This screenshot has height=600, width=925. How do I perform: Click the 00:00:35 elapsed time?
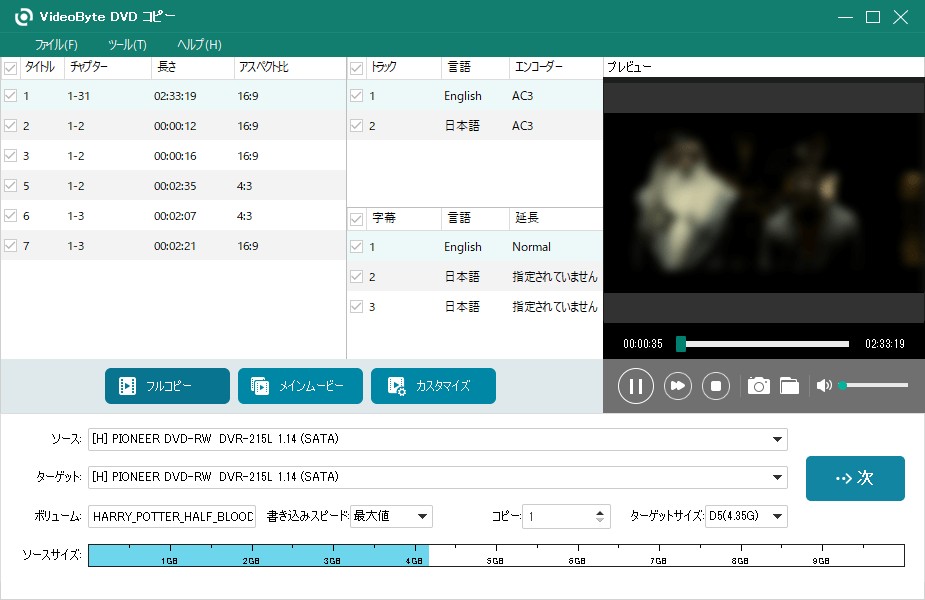pyautogui.click(x=642, y=344)
